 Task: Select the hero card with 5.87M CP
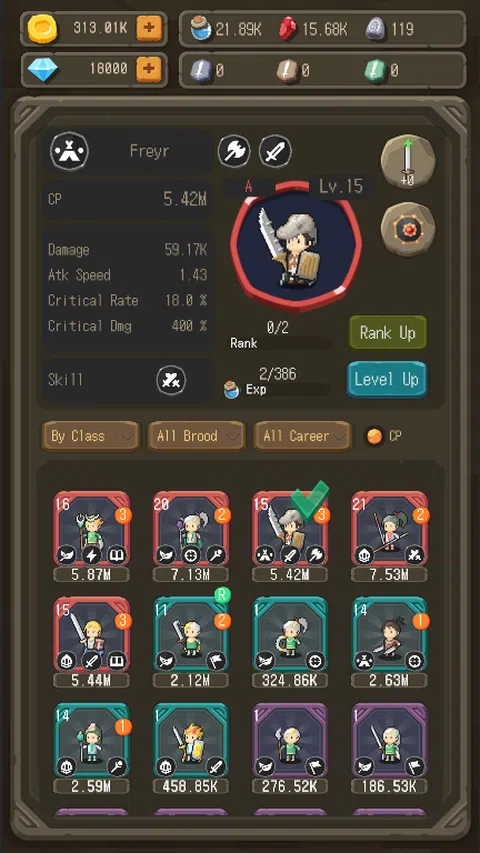pos(91,536)
